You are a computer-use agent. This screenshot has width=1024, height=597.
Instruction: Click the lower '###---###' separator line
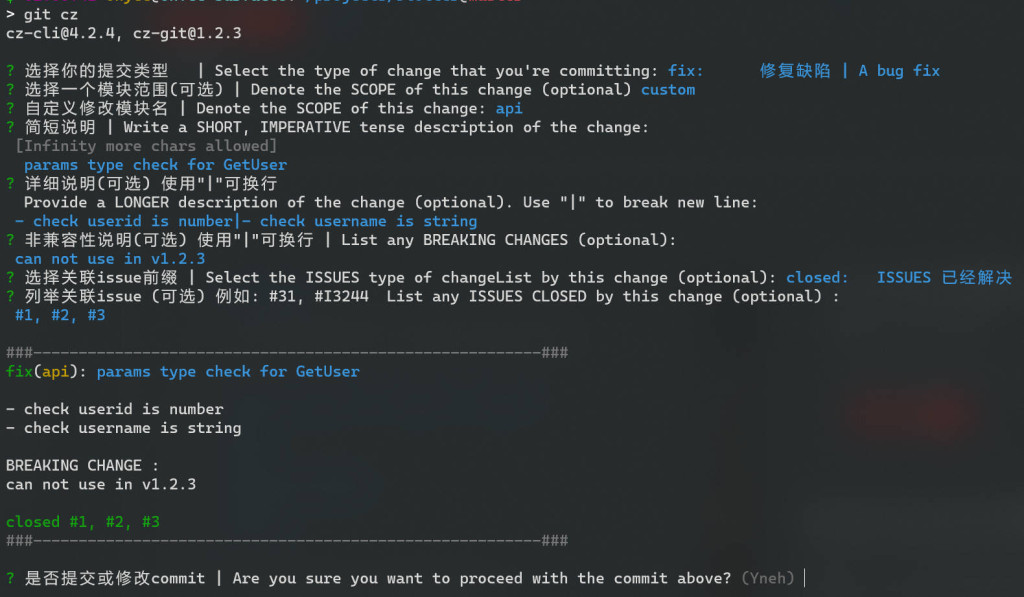pos(287,541)
